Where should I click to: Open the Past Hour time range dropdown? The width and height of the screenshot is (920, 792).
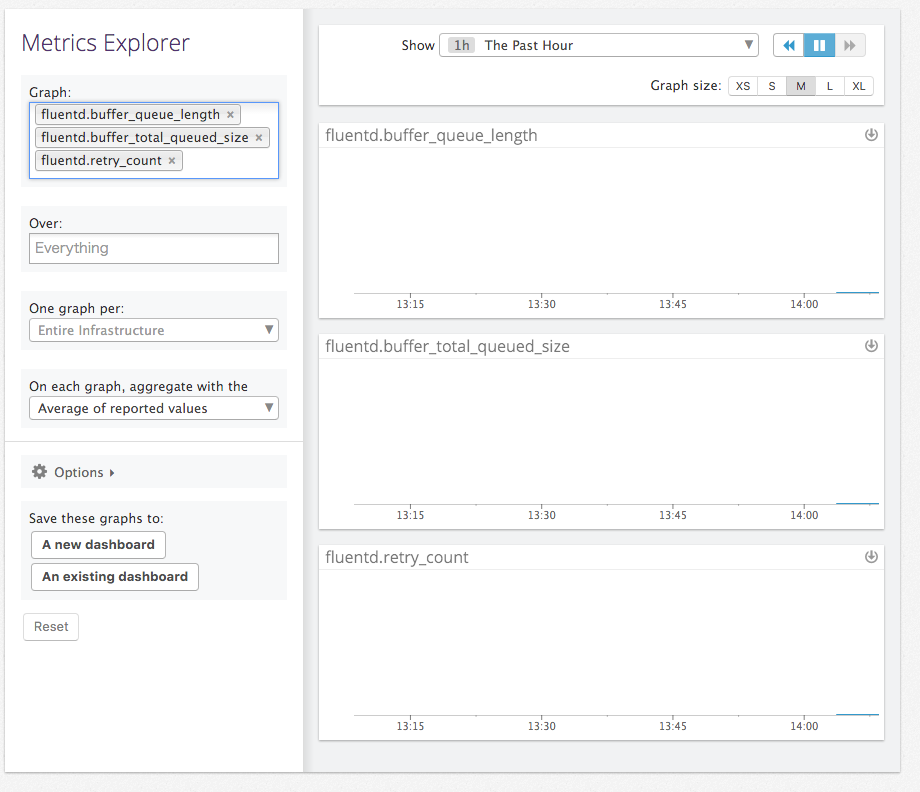pyautogui.click(x=598, y=45)
